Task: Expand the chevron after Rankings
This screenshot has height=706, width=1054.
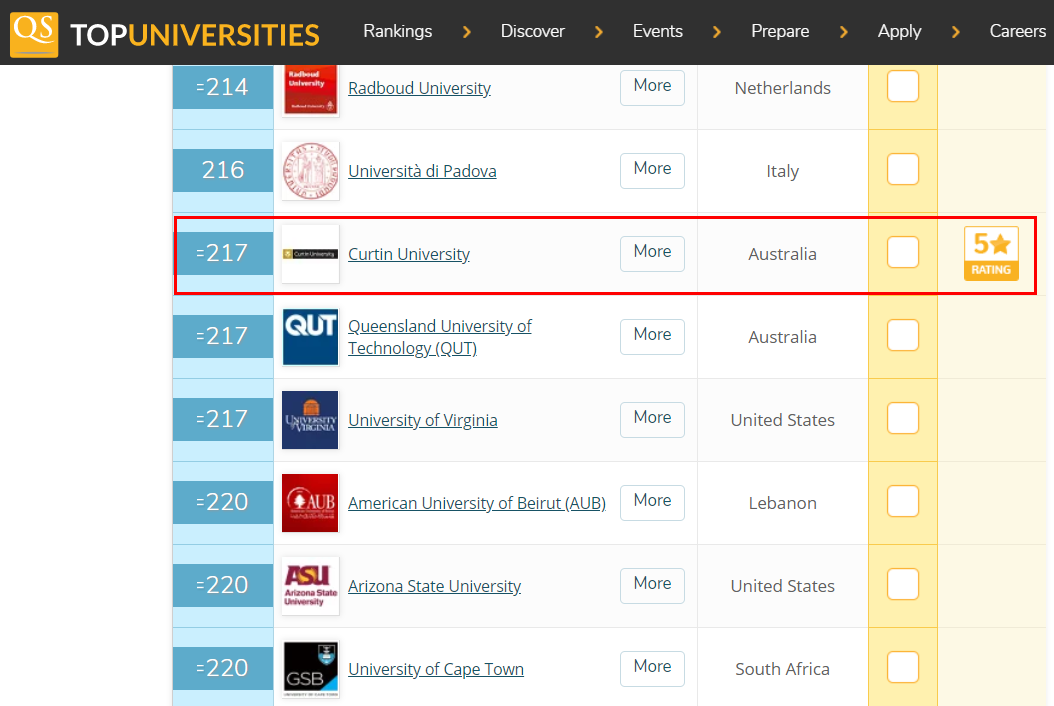Action: (467, 32)
